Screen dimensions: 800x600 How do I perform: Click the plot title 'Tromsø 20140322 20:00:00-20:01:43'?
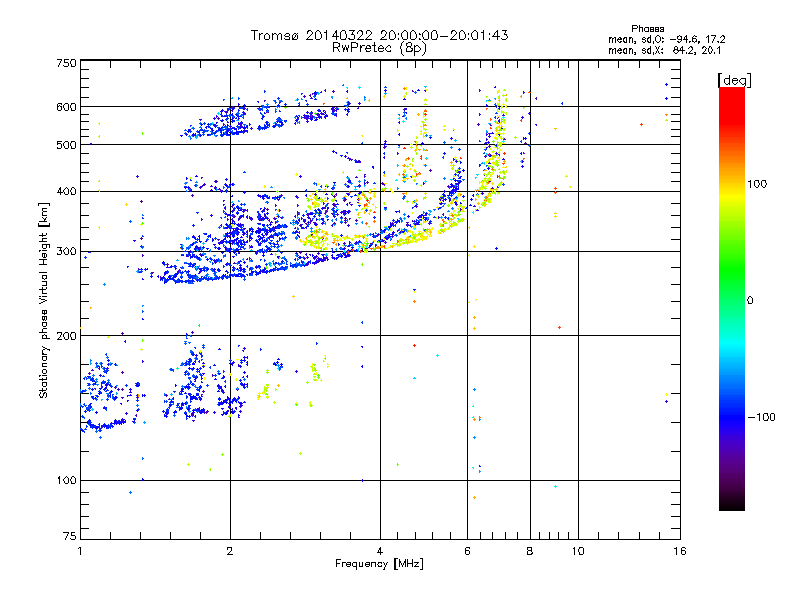[379, 35]
